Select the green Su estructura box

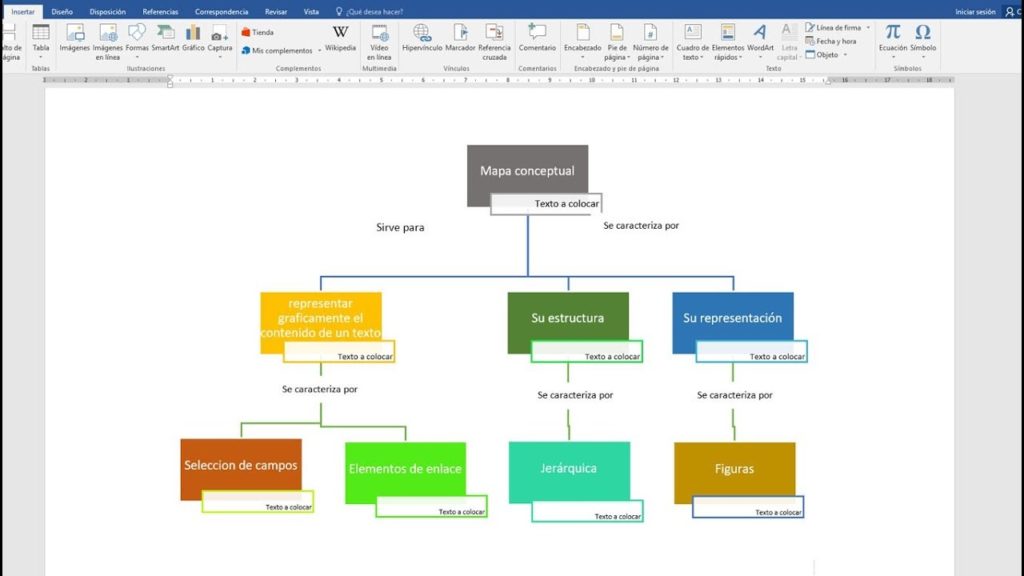coord(568,317)
